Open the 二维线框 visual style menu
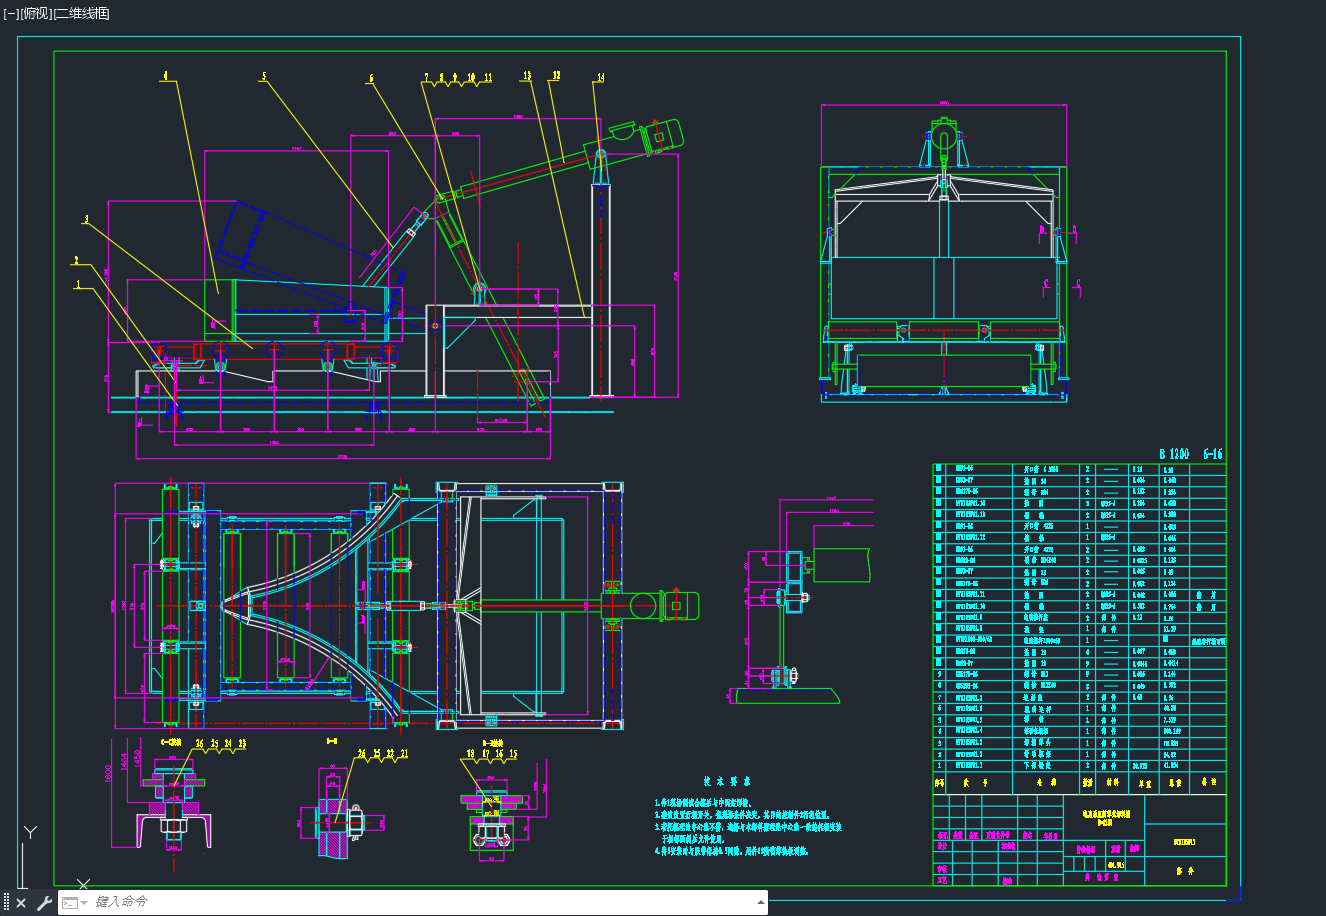The width and height of the screenshot is (1326, 916). (81, 13)
